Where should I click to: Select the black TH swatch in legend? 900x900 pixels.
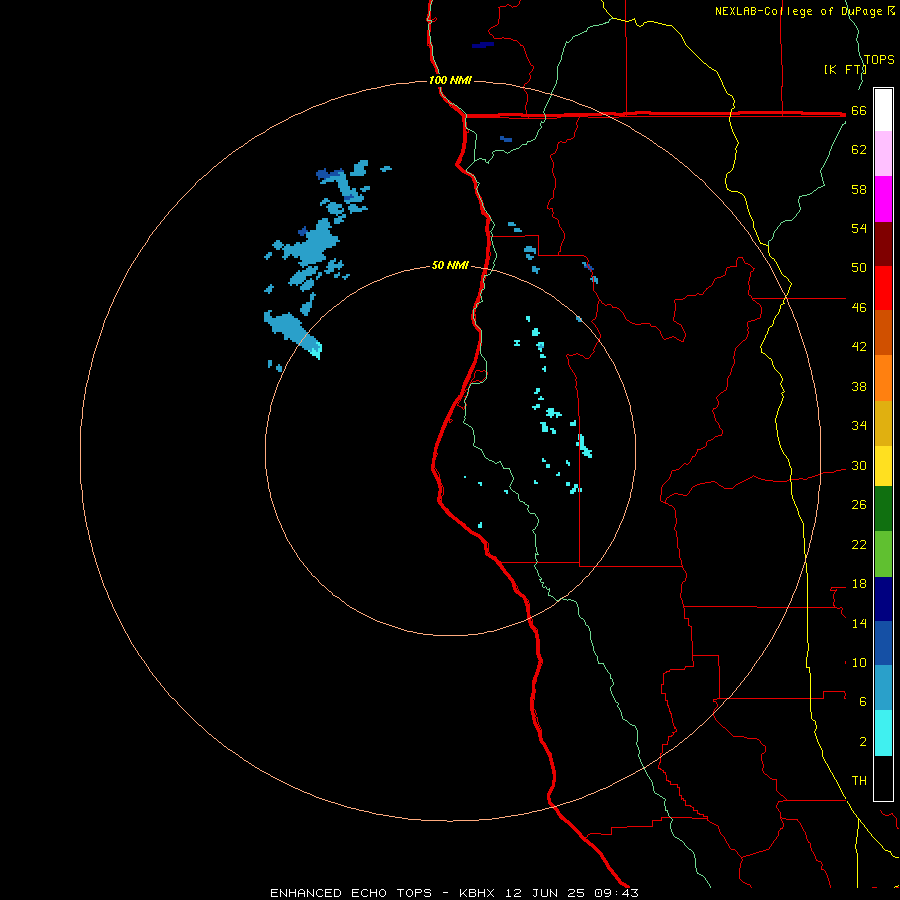click(x=883, y=778)
